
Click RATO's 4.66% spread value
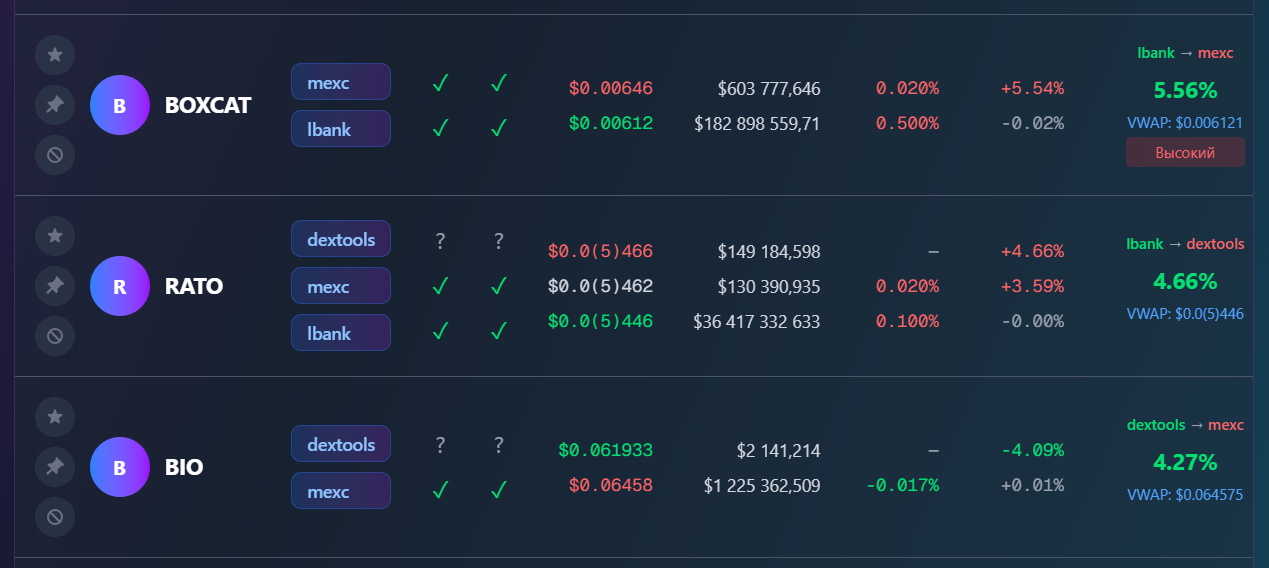click(x=1185, y=280)
